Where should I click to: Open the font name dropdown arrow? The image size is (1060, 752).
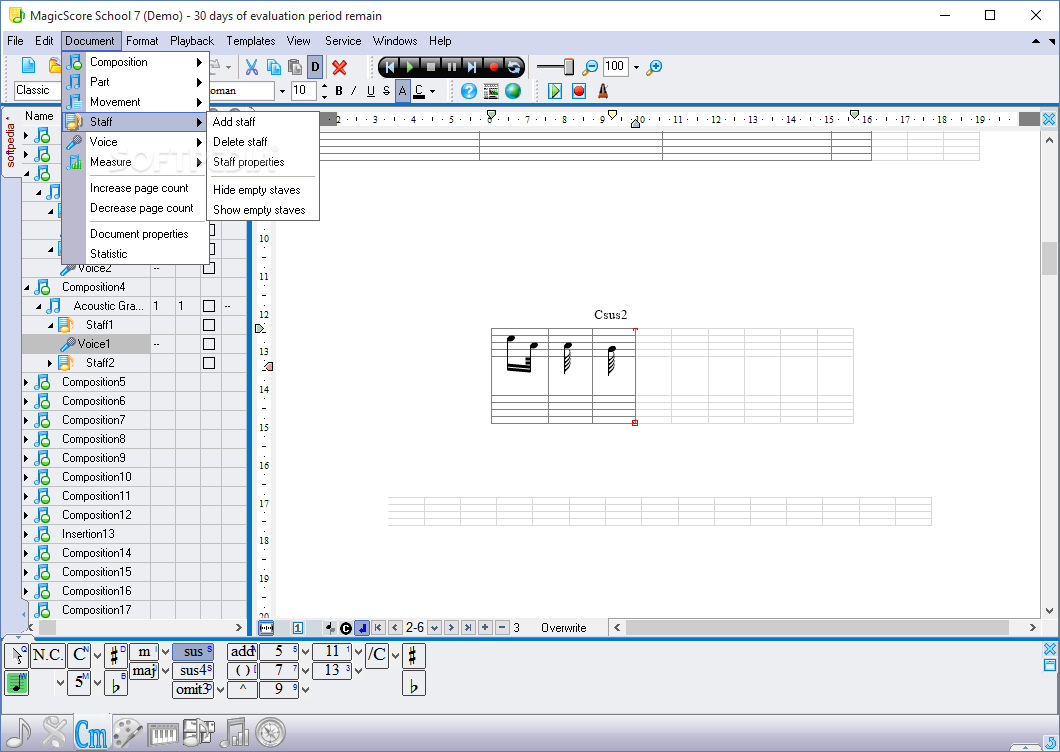[282, 91]
